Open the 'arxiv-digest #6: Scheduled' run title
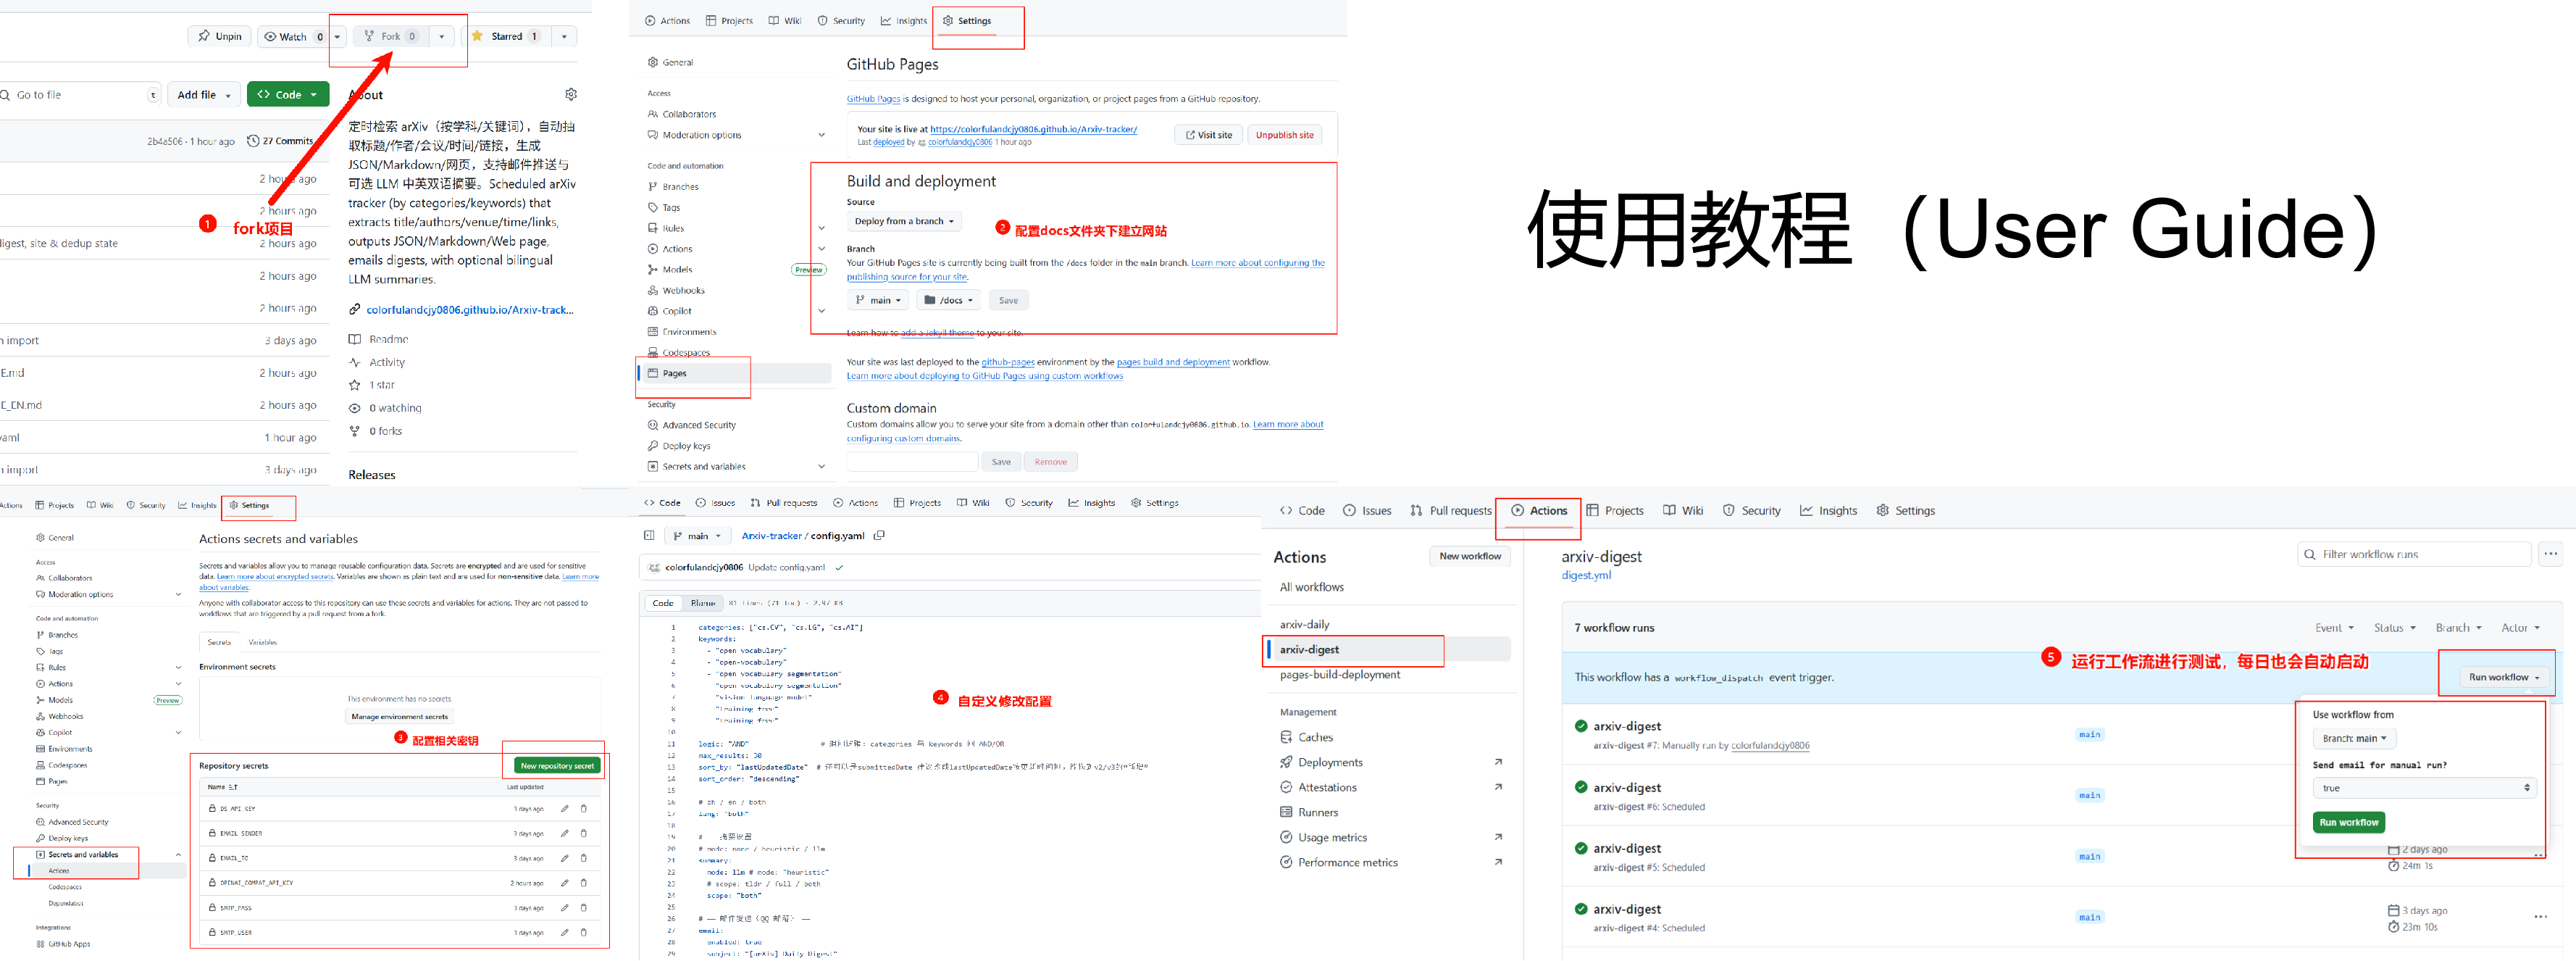Image resolution: width=2576 pixels, height=961 pixels. pyautogui.click(x=1627, y=788)
